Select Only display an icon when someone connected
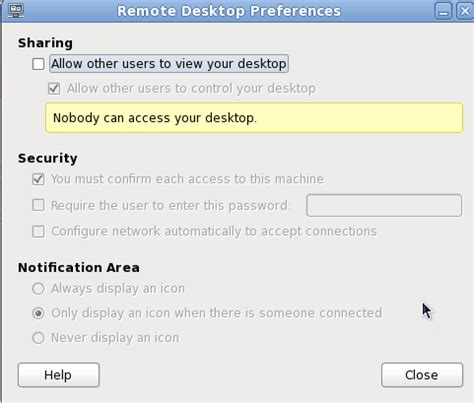This screenshot has height=403, width=474. [38, 313]
